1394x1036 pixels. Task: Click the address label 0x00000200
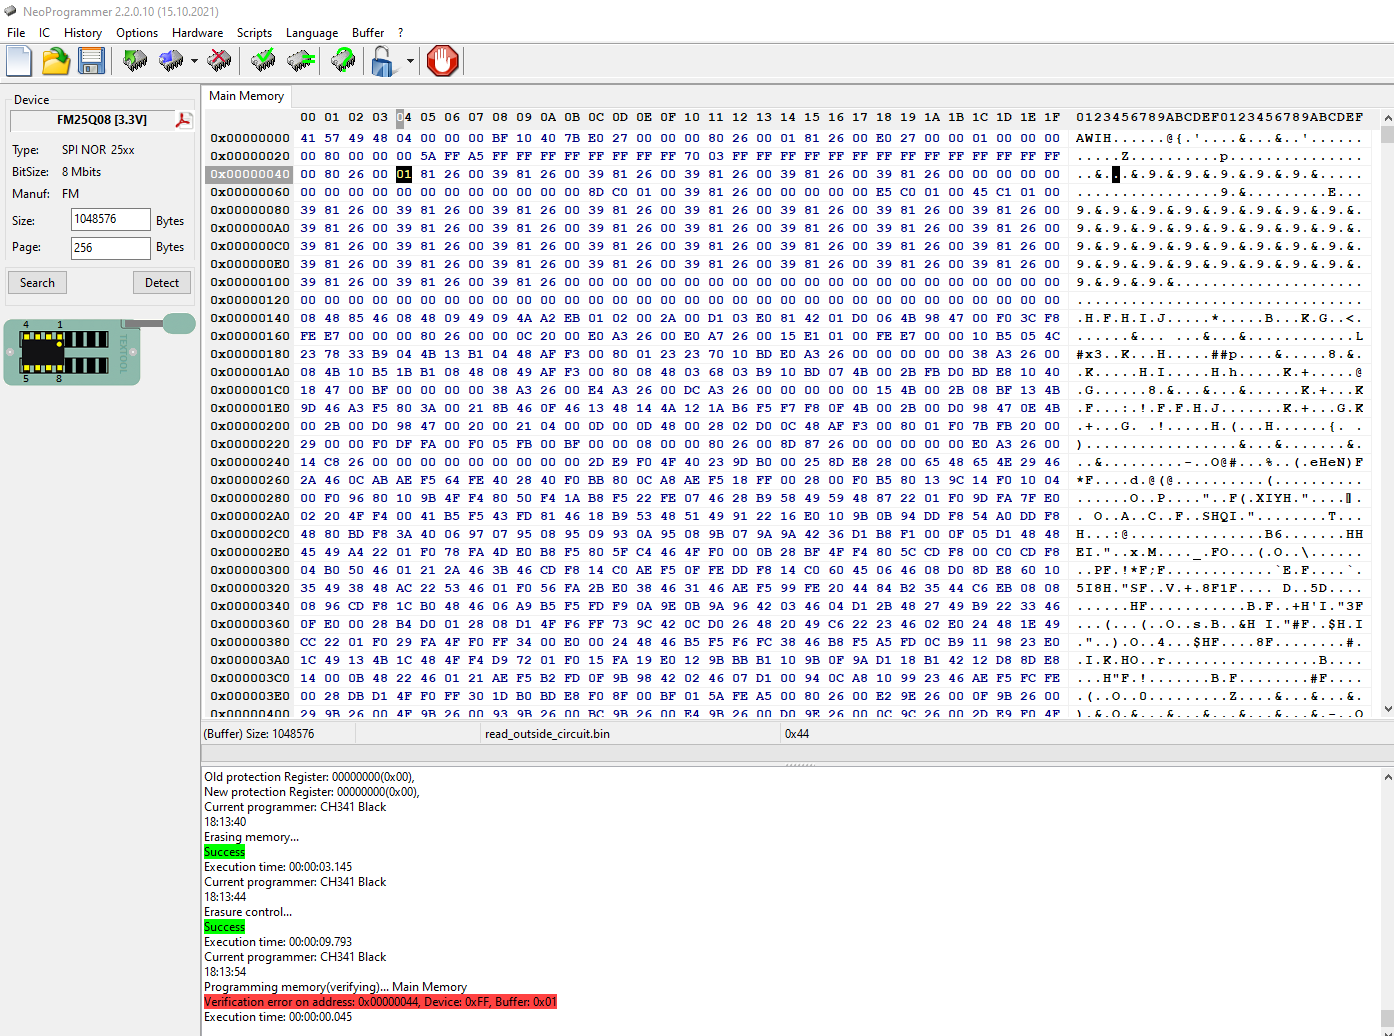point(250,426)
